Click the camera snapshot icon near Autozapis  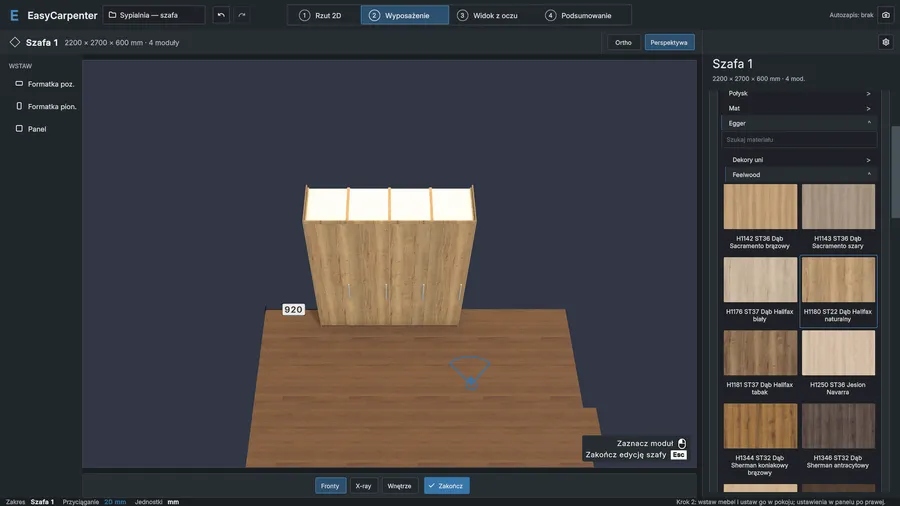click(x=886, y=15)
